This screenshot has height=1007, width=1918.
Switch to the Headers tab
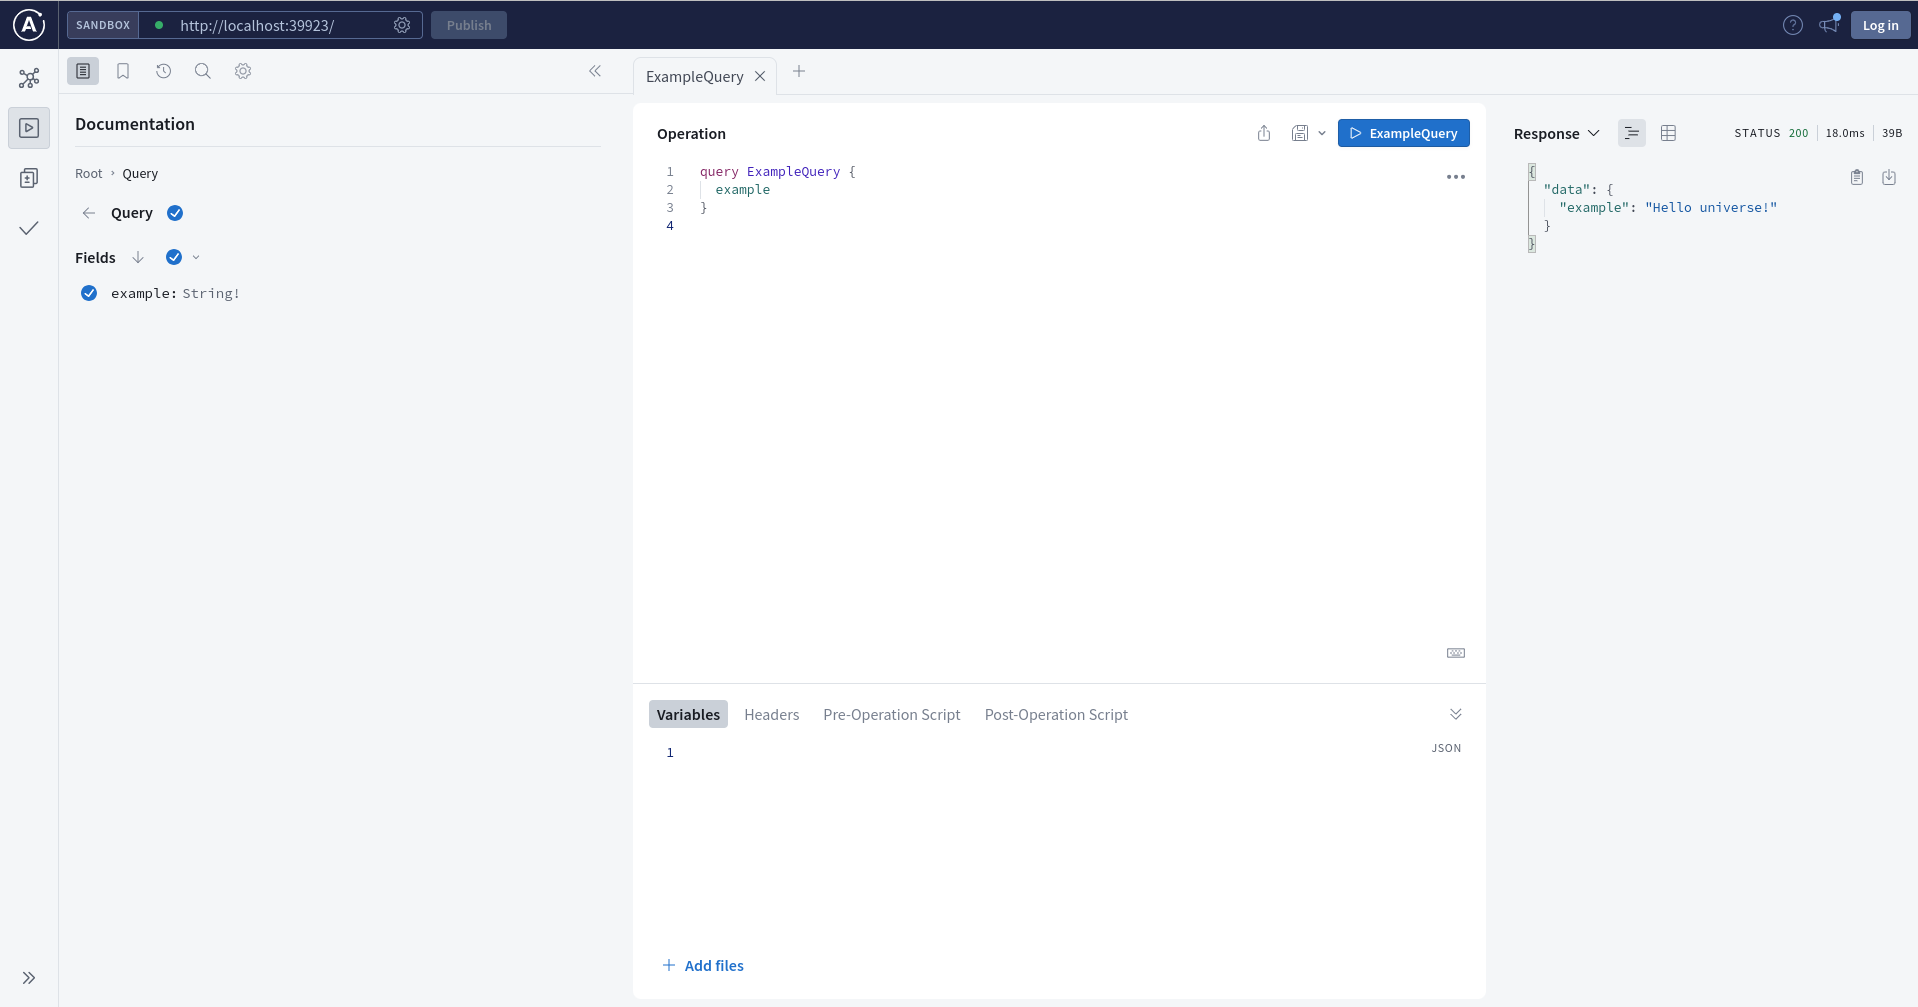(x=771, y=714)
